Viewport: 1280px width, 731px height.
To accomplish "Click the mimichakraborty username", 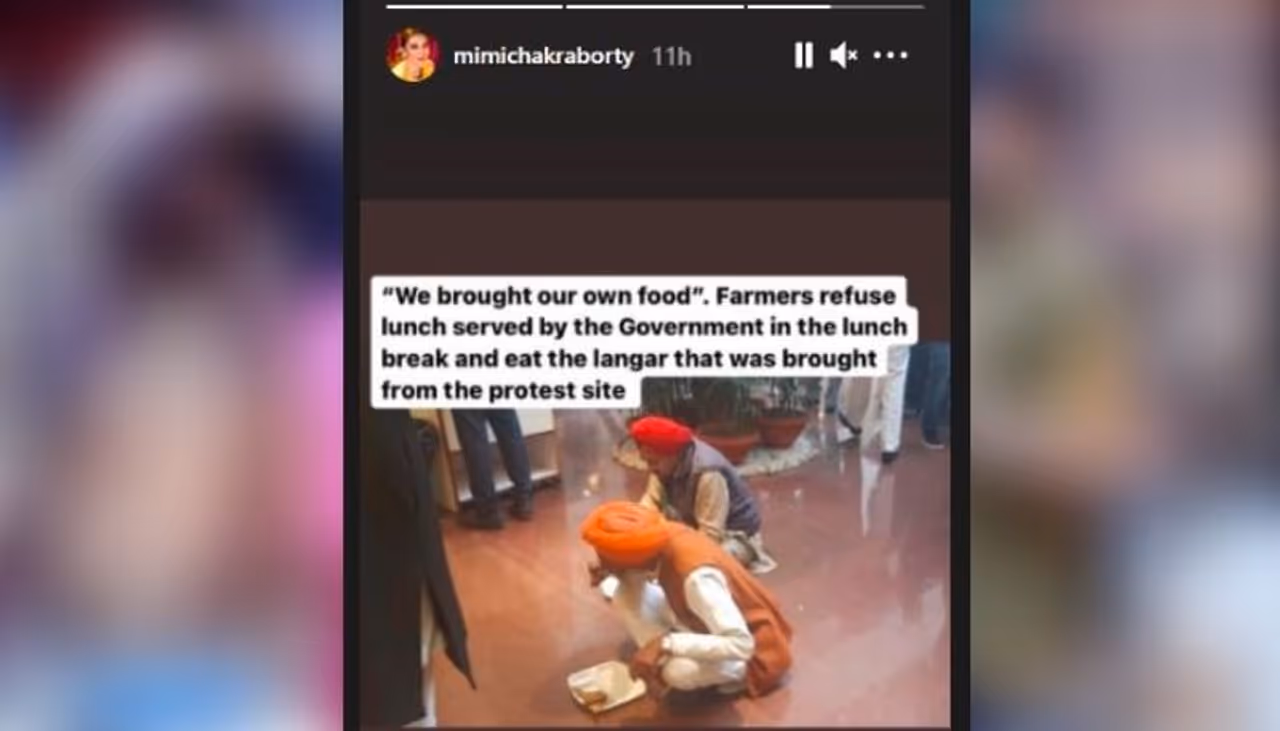I will (543, 57).
